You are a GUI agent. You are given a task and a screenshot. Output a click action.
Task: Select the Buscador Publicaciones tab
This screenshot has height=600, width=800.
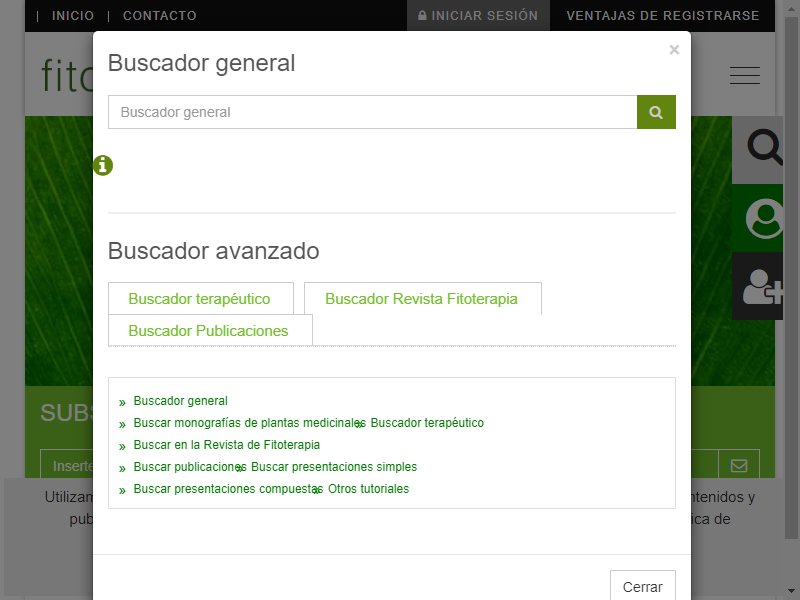click(209, 331)
